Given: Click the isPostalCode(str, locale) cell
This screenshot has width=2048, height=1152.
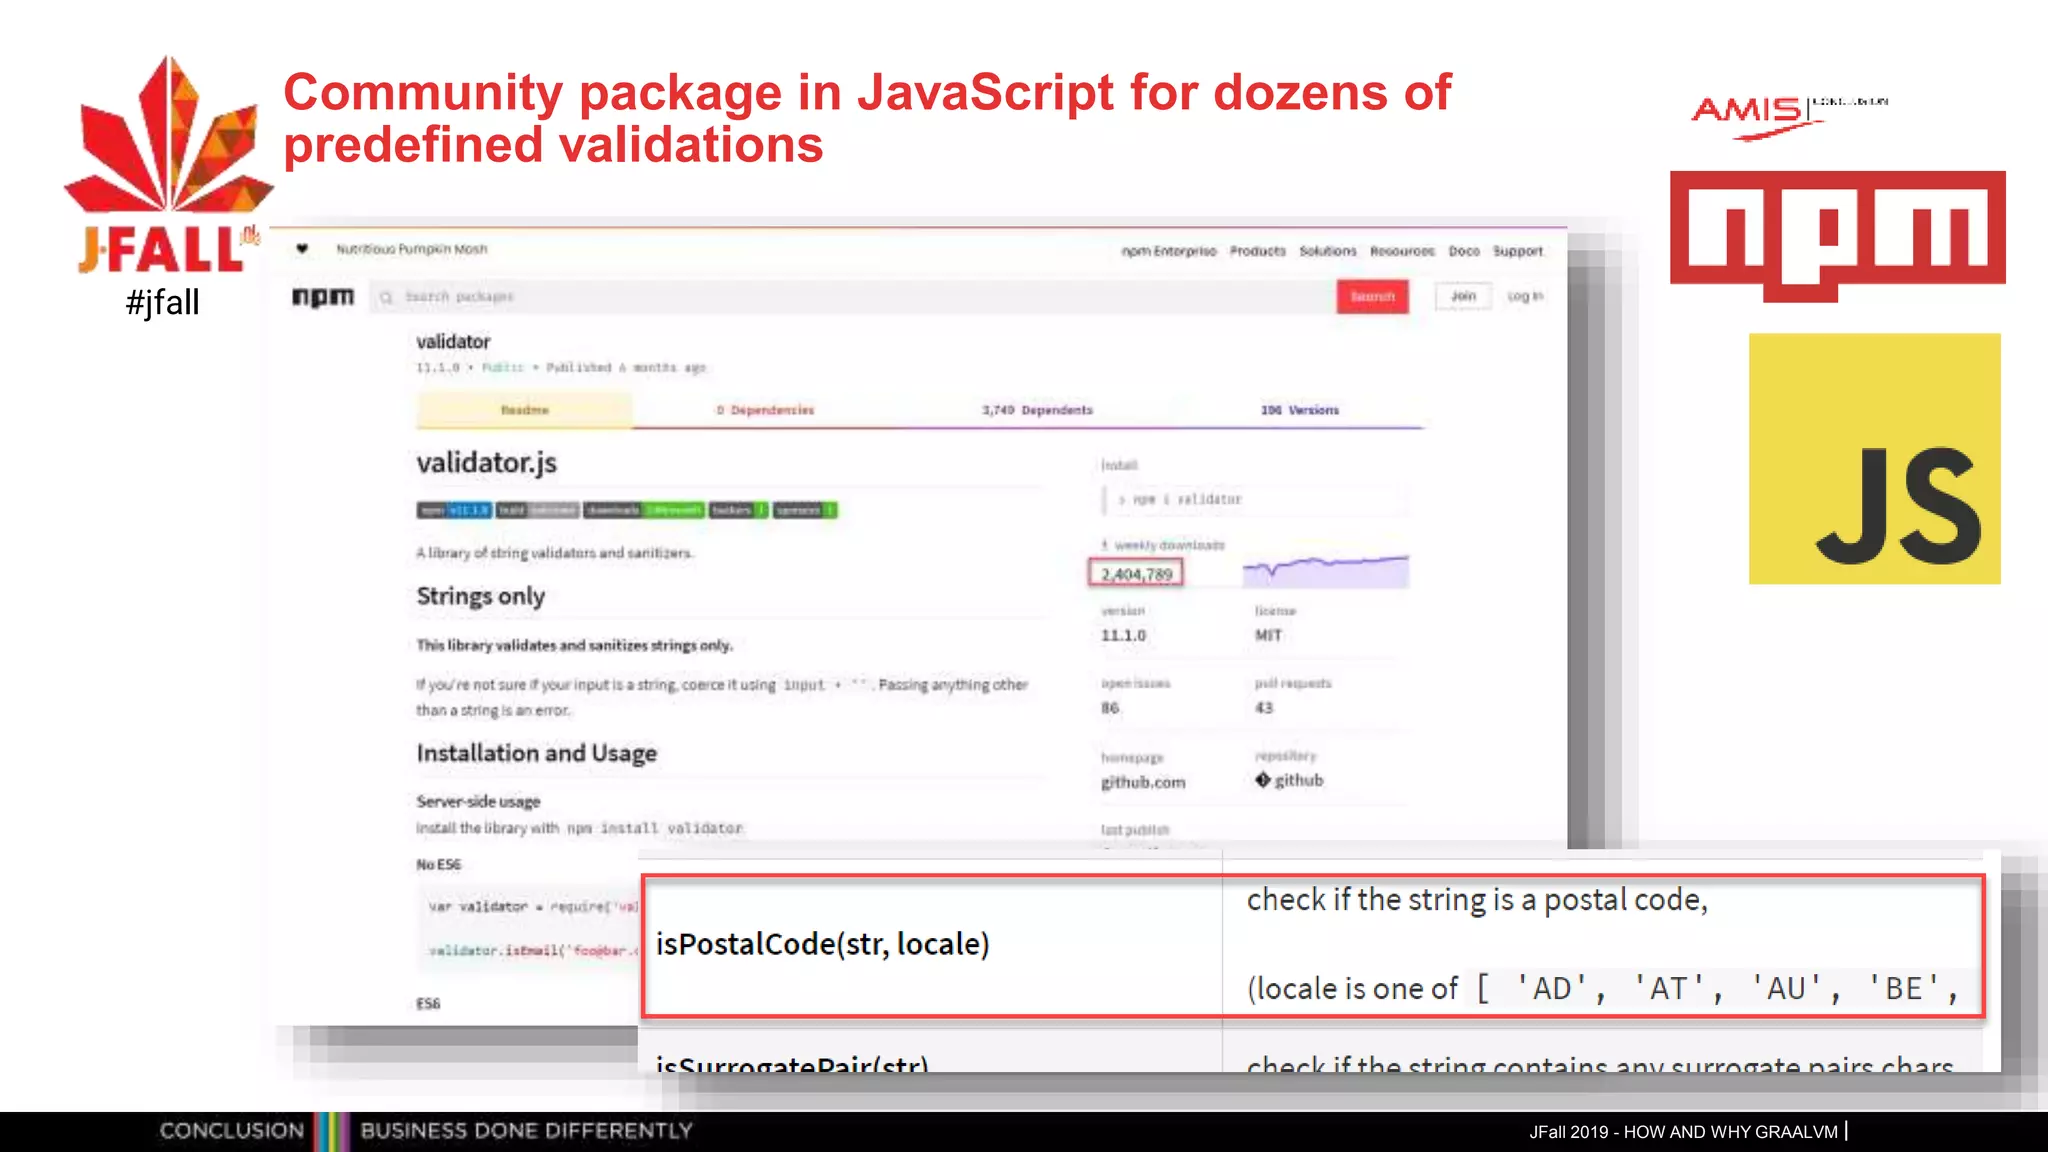Looking at the screenshot, I should coord(932,945).
